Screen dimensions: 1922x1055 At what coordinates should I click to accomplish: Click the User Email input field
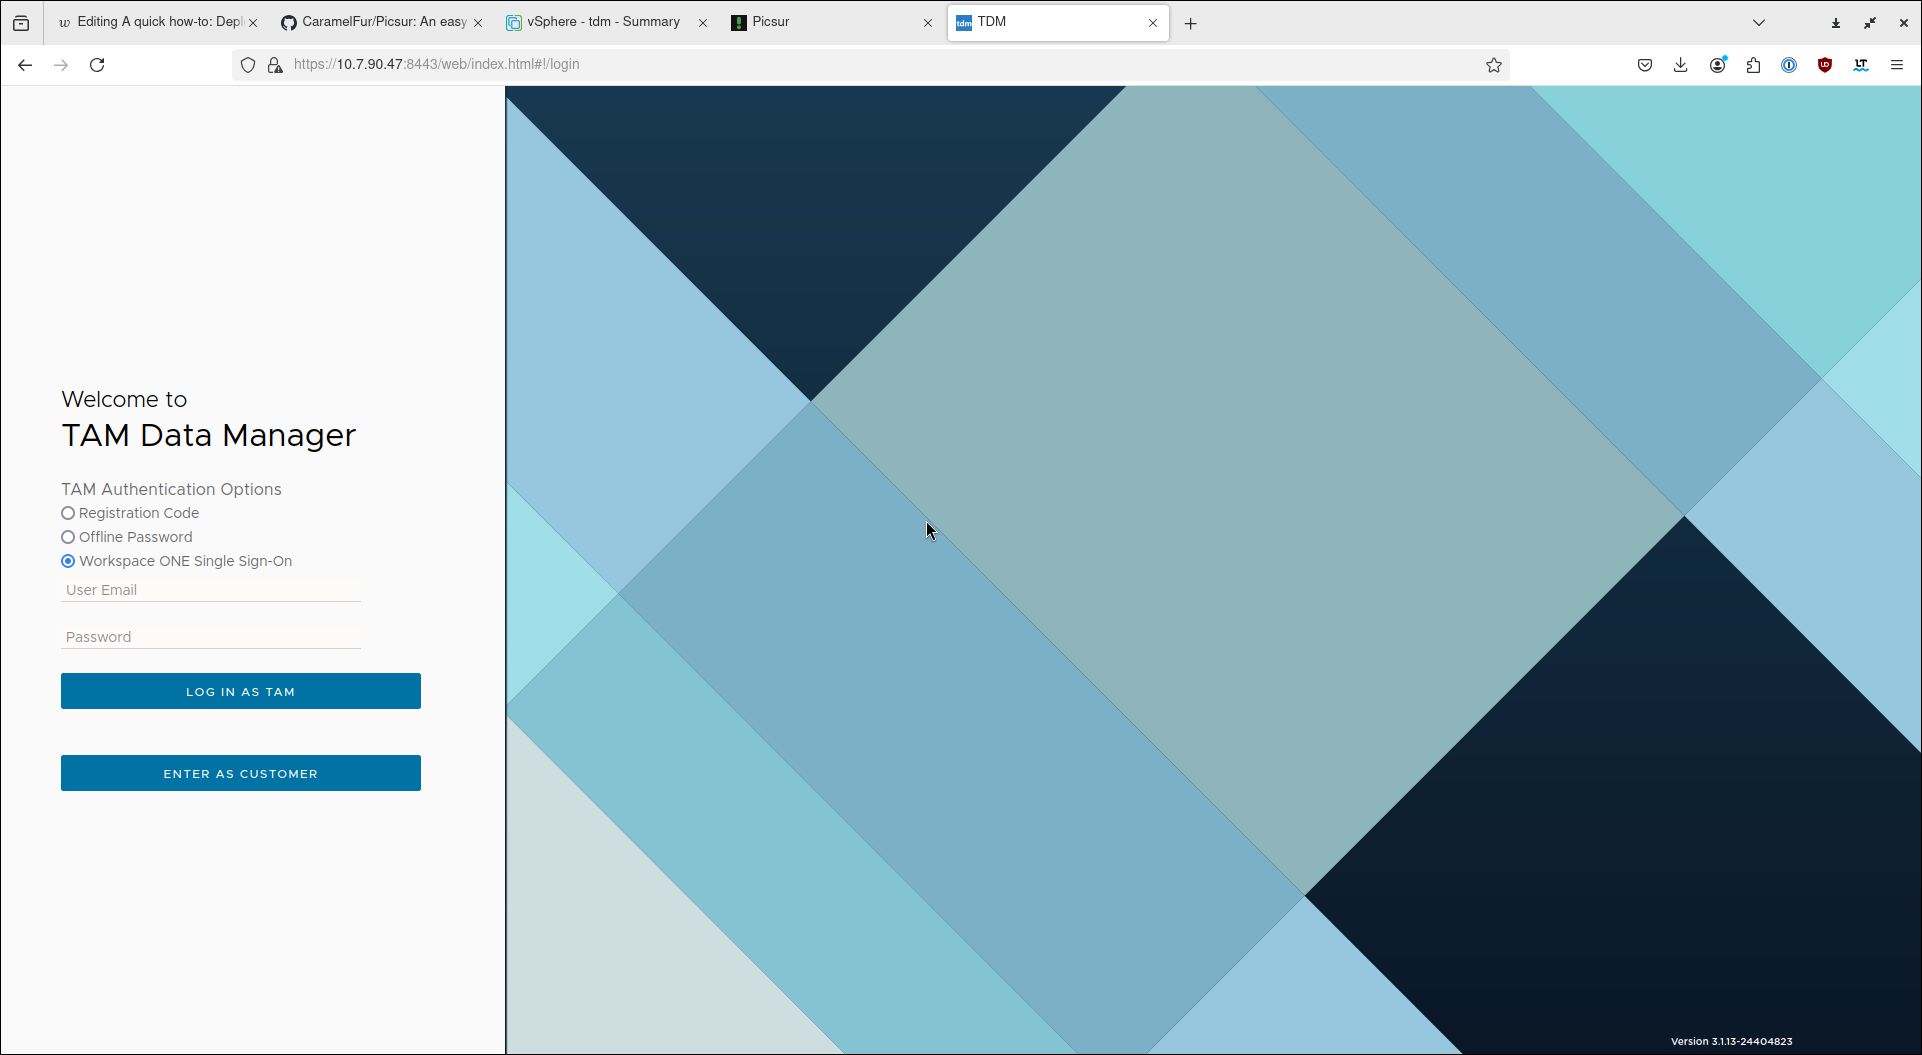[211, 590]
